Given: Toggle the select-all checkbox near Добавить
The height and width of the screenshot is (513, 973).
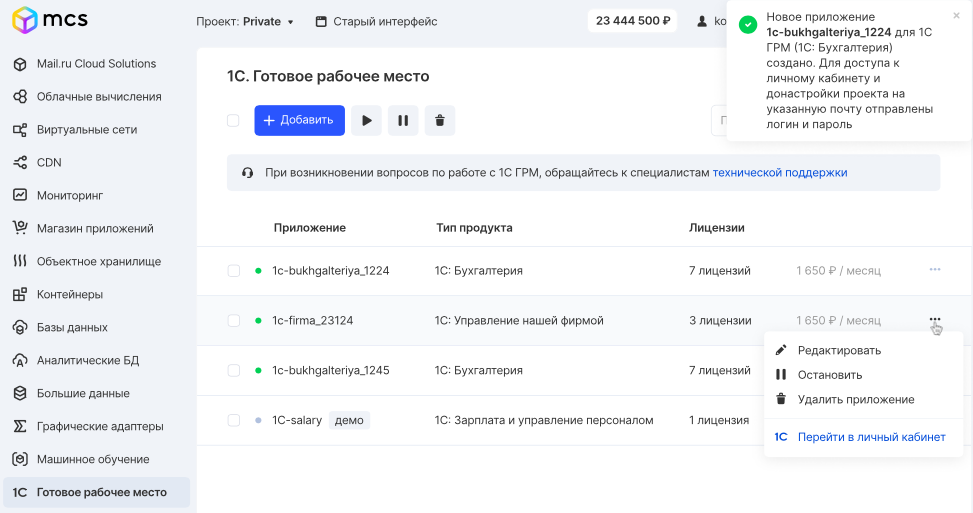Looking at the screenshot, I should coord(233,120).
